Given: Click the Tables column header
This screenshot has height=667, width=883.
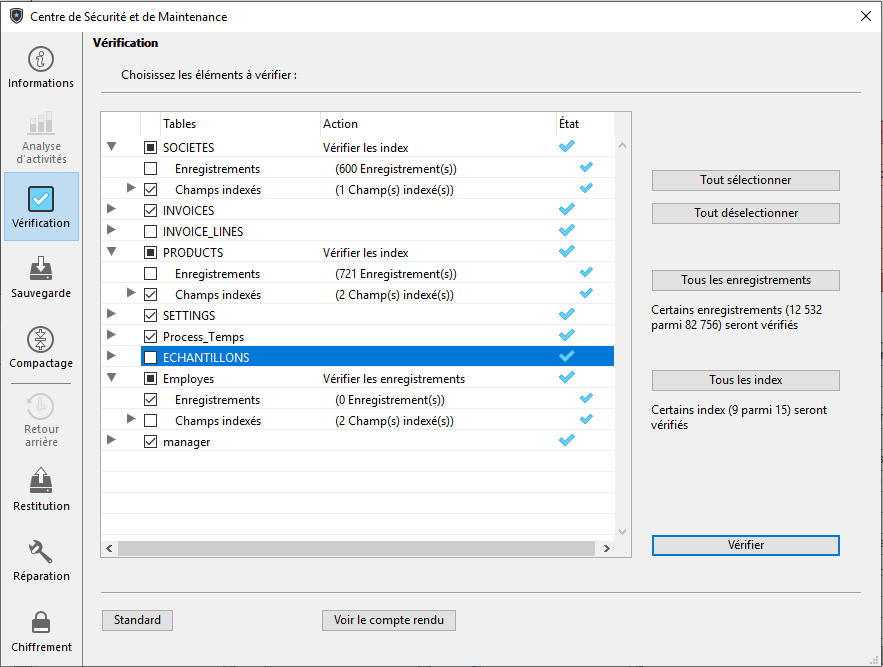Looking at the screenshot, I should pyautogui.click(x=180, y=124).
